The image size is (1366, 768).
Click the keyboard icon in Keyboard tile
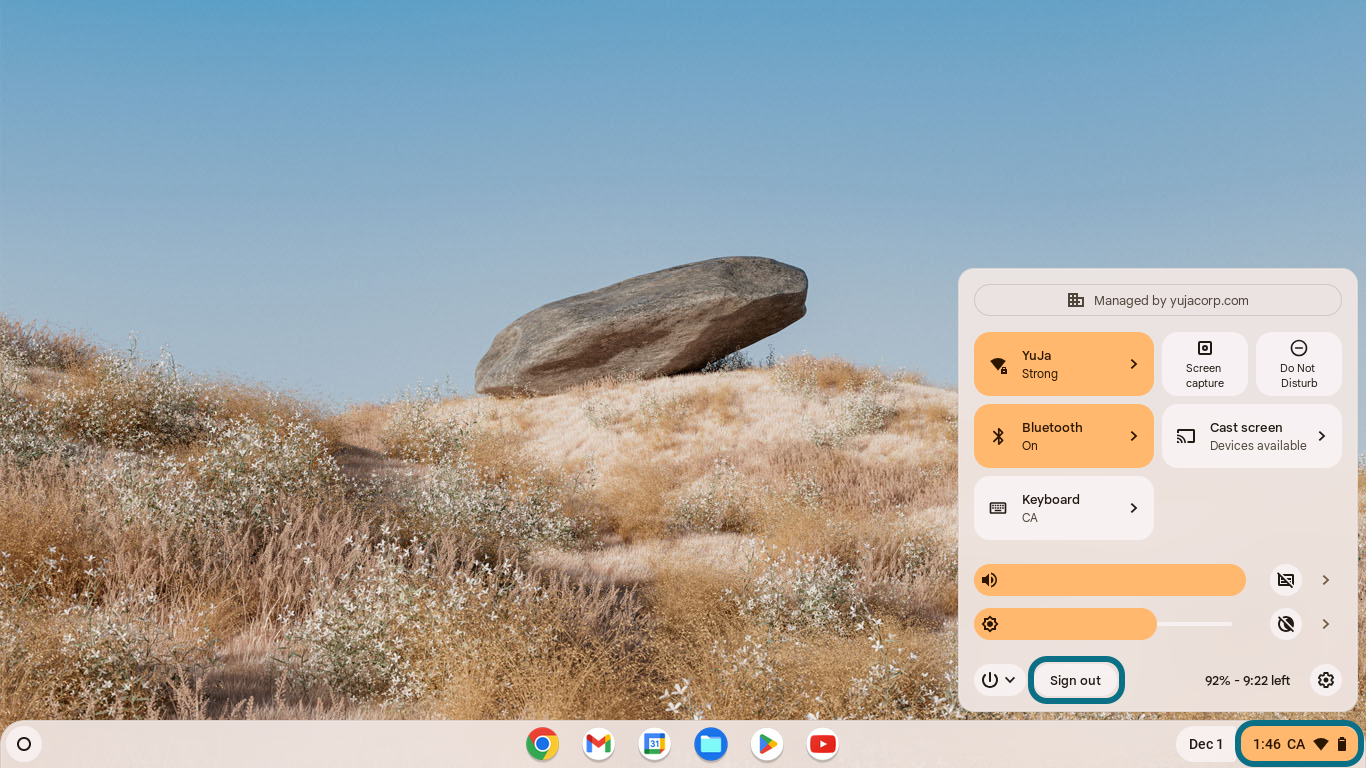[998, 508]
